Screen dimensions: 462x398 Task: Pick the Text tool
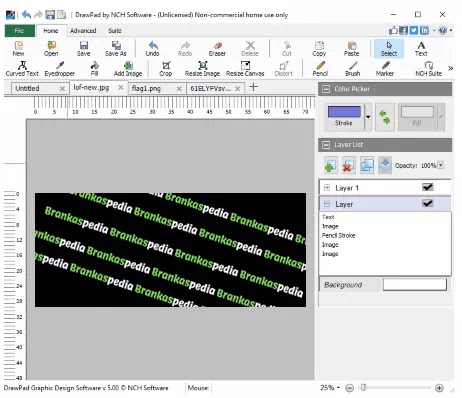click(x=421, y=49)
